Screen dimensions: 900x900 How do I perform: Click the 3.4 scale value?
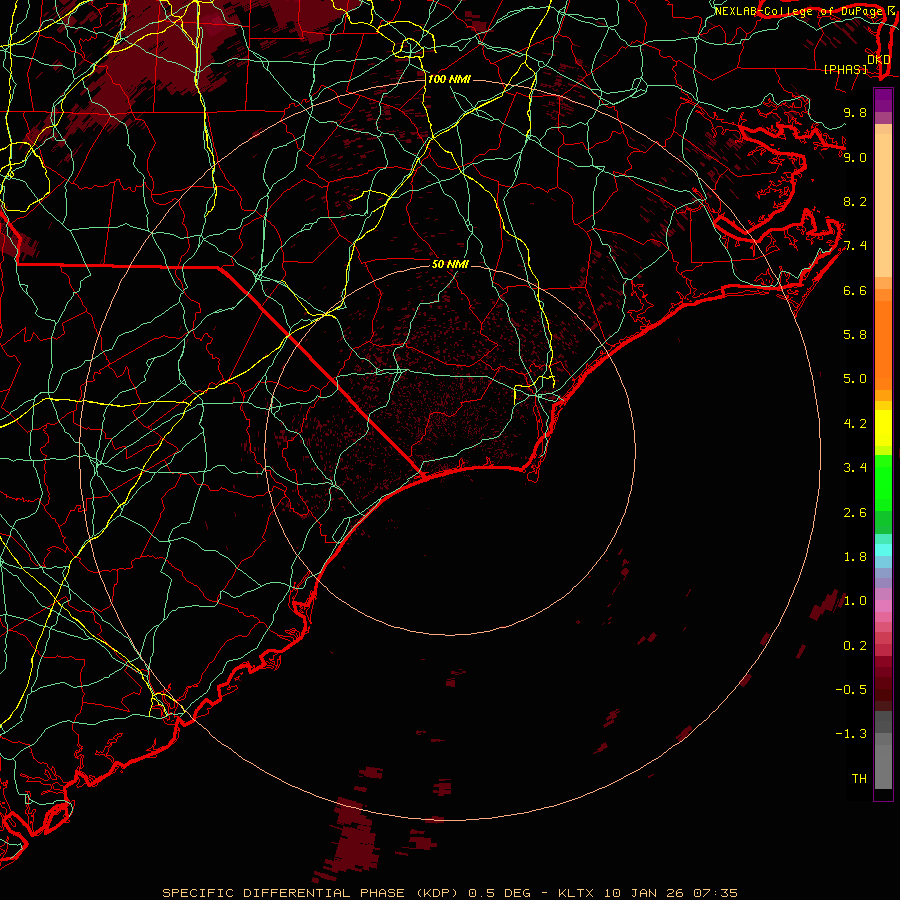855,468
